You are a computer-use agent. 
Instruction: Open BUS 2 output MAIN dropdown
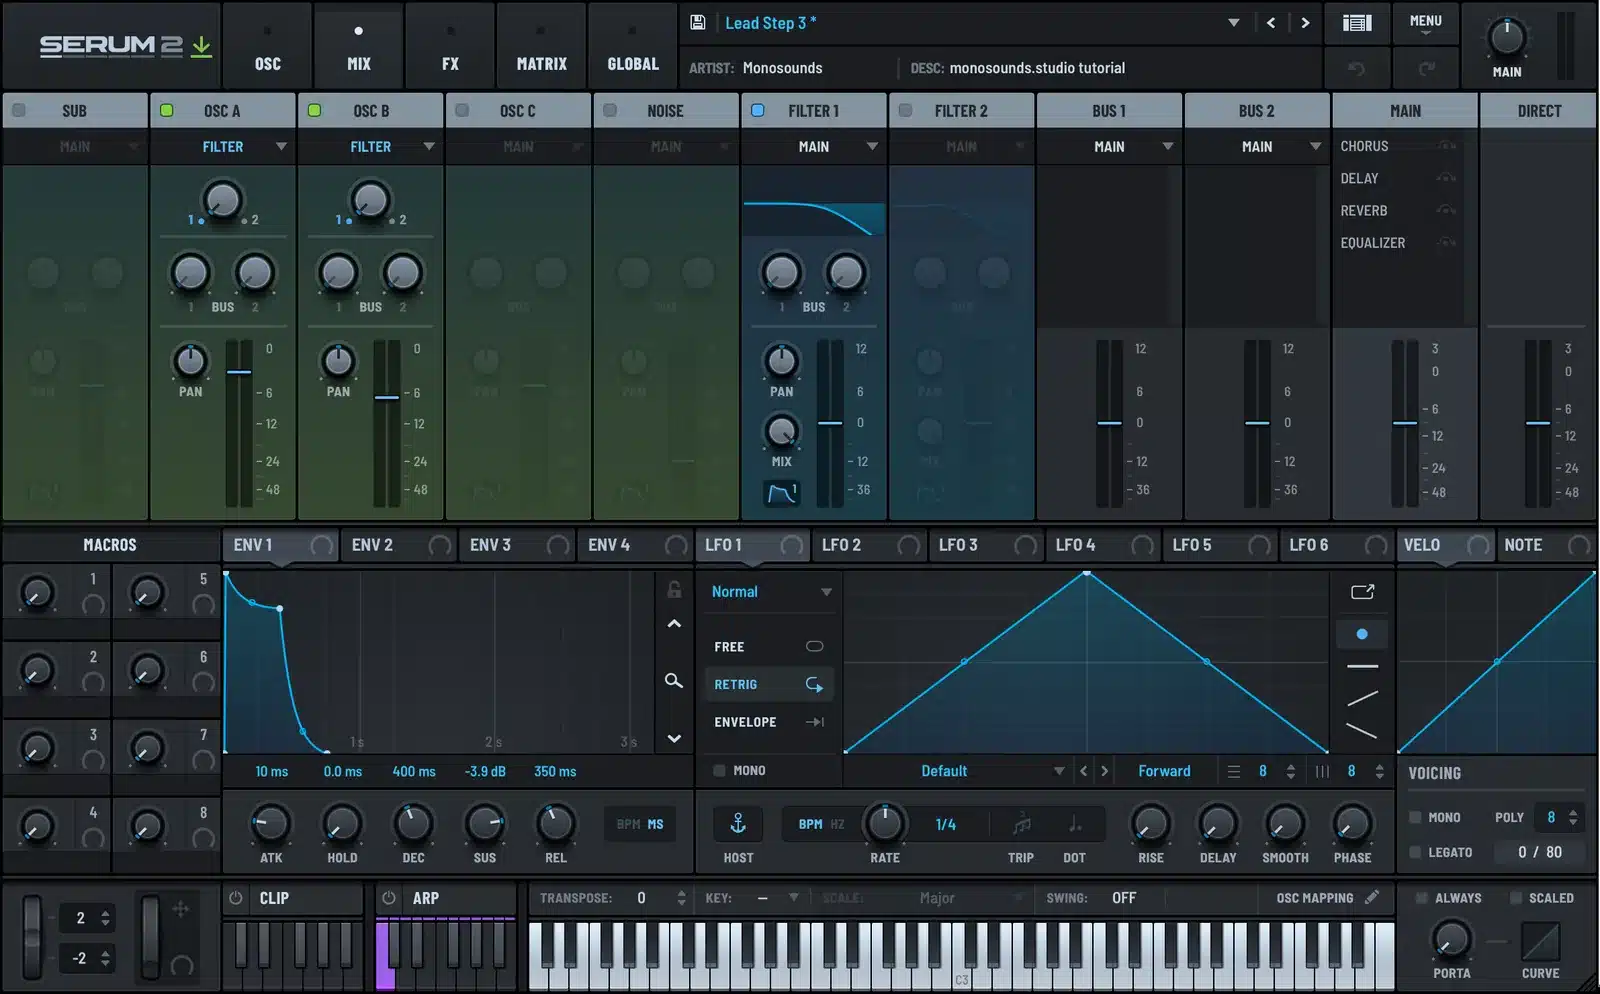[1257, 147]
